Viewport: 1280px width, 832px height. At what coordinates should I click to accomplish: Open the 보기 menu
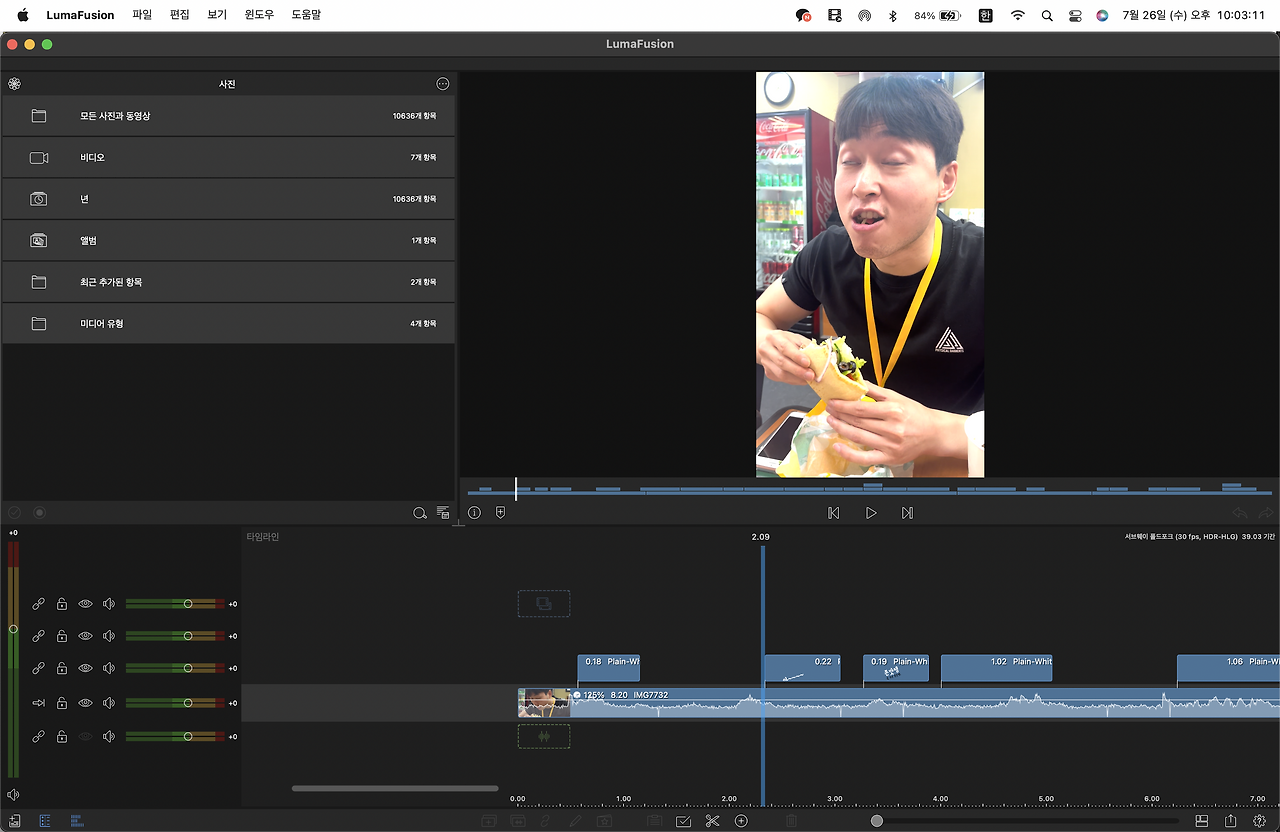tap(217, 15)
